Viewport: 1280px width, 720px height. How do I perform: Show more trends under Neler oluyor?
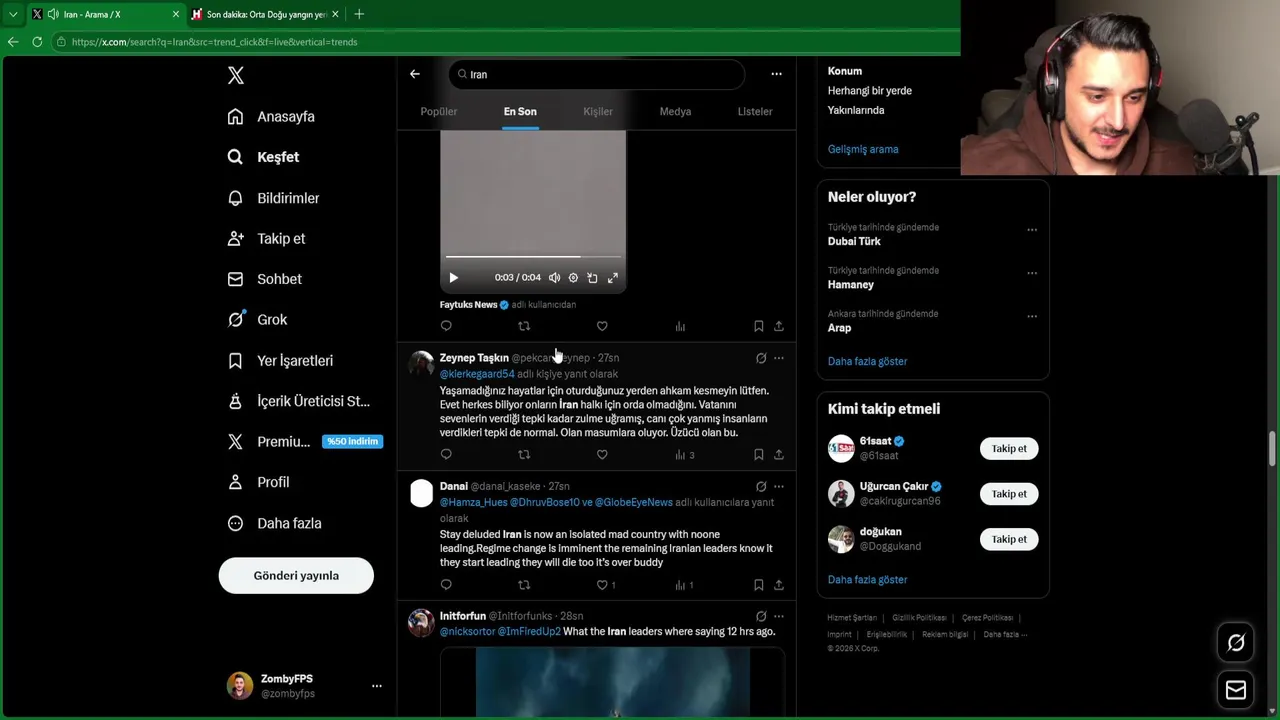[867, 361]
